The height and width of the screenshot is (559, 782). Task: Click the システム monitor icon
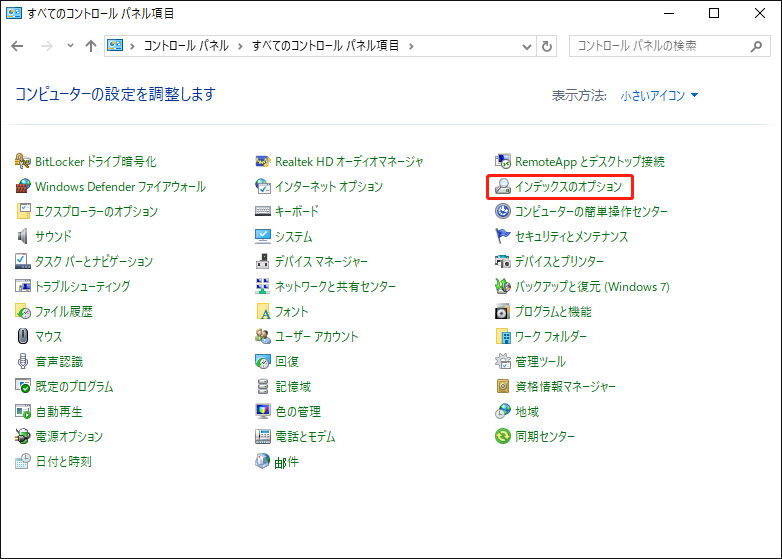click(263, 236)
